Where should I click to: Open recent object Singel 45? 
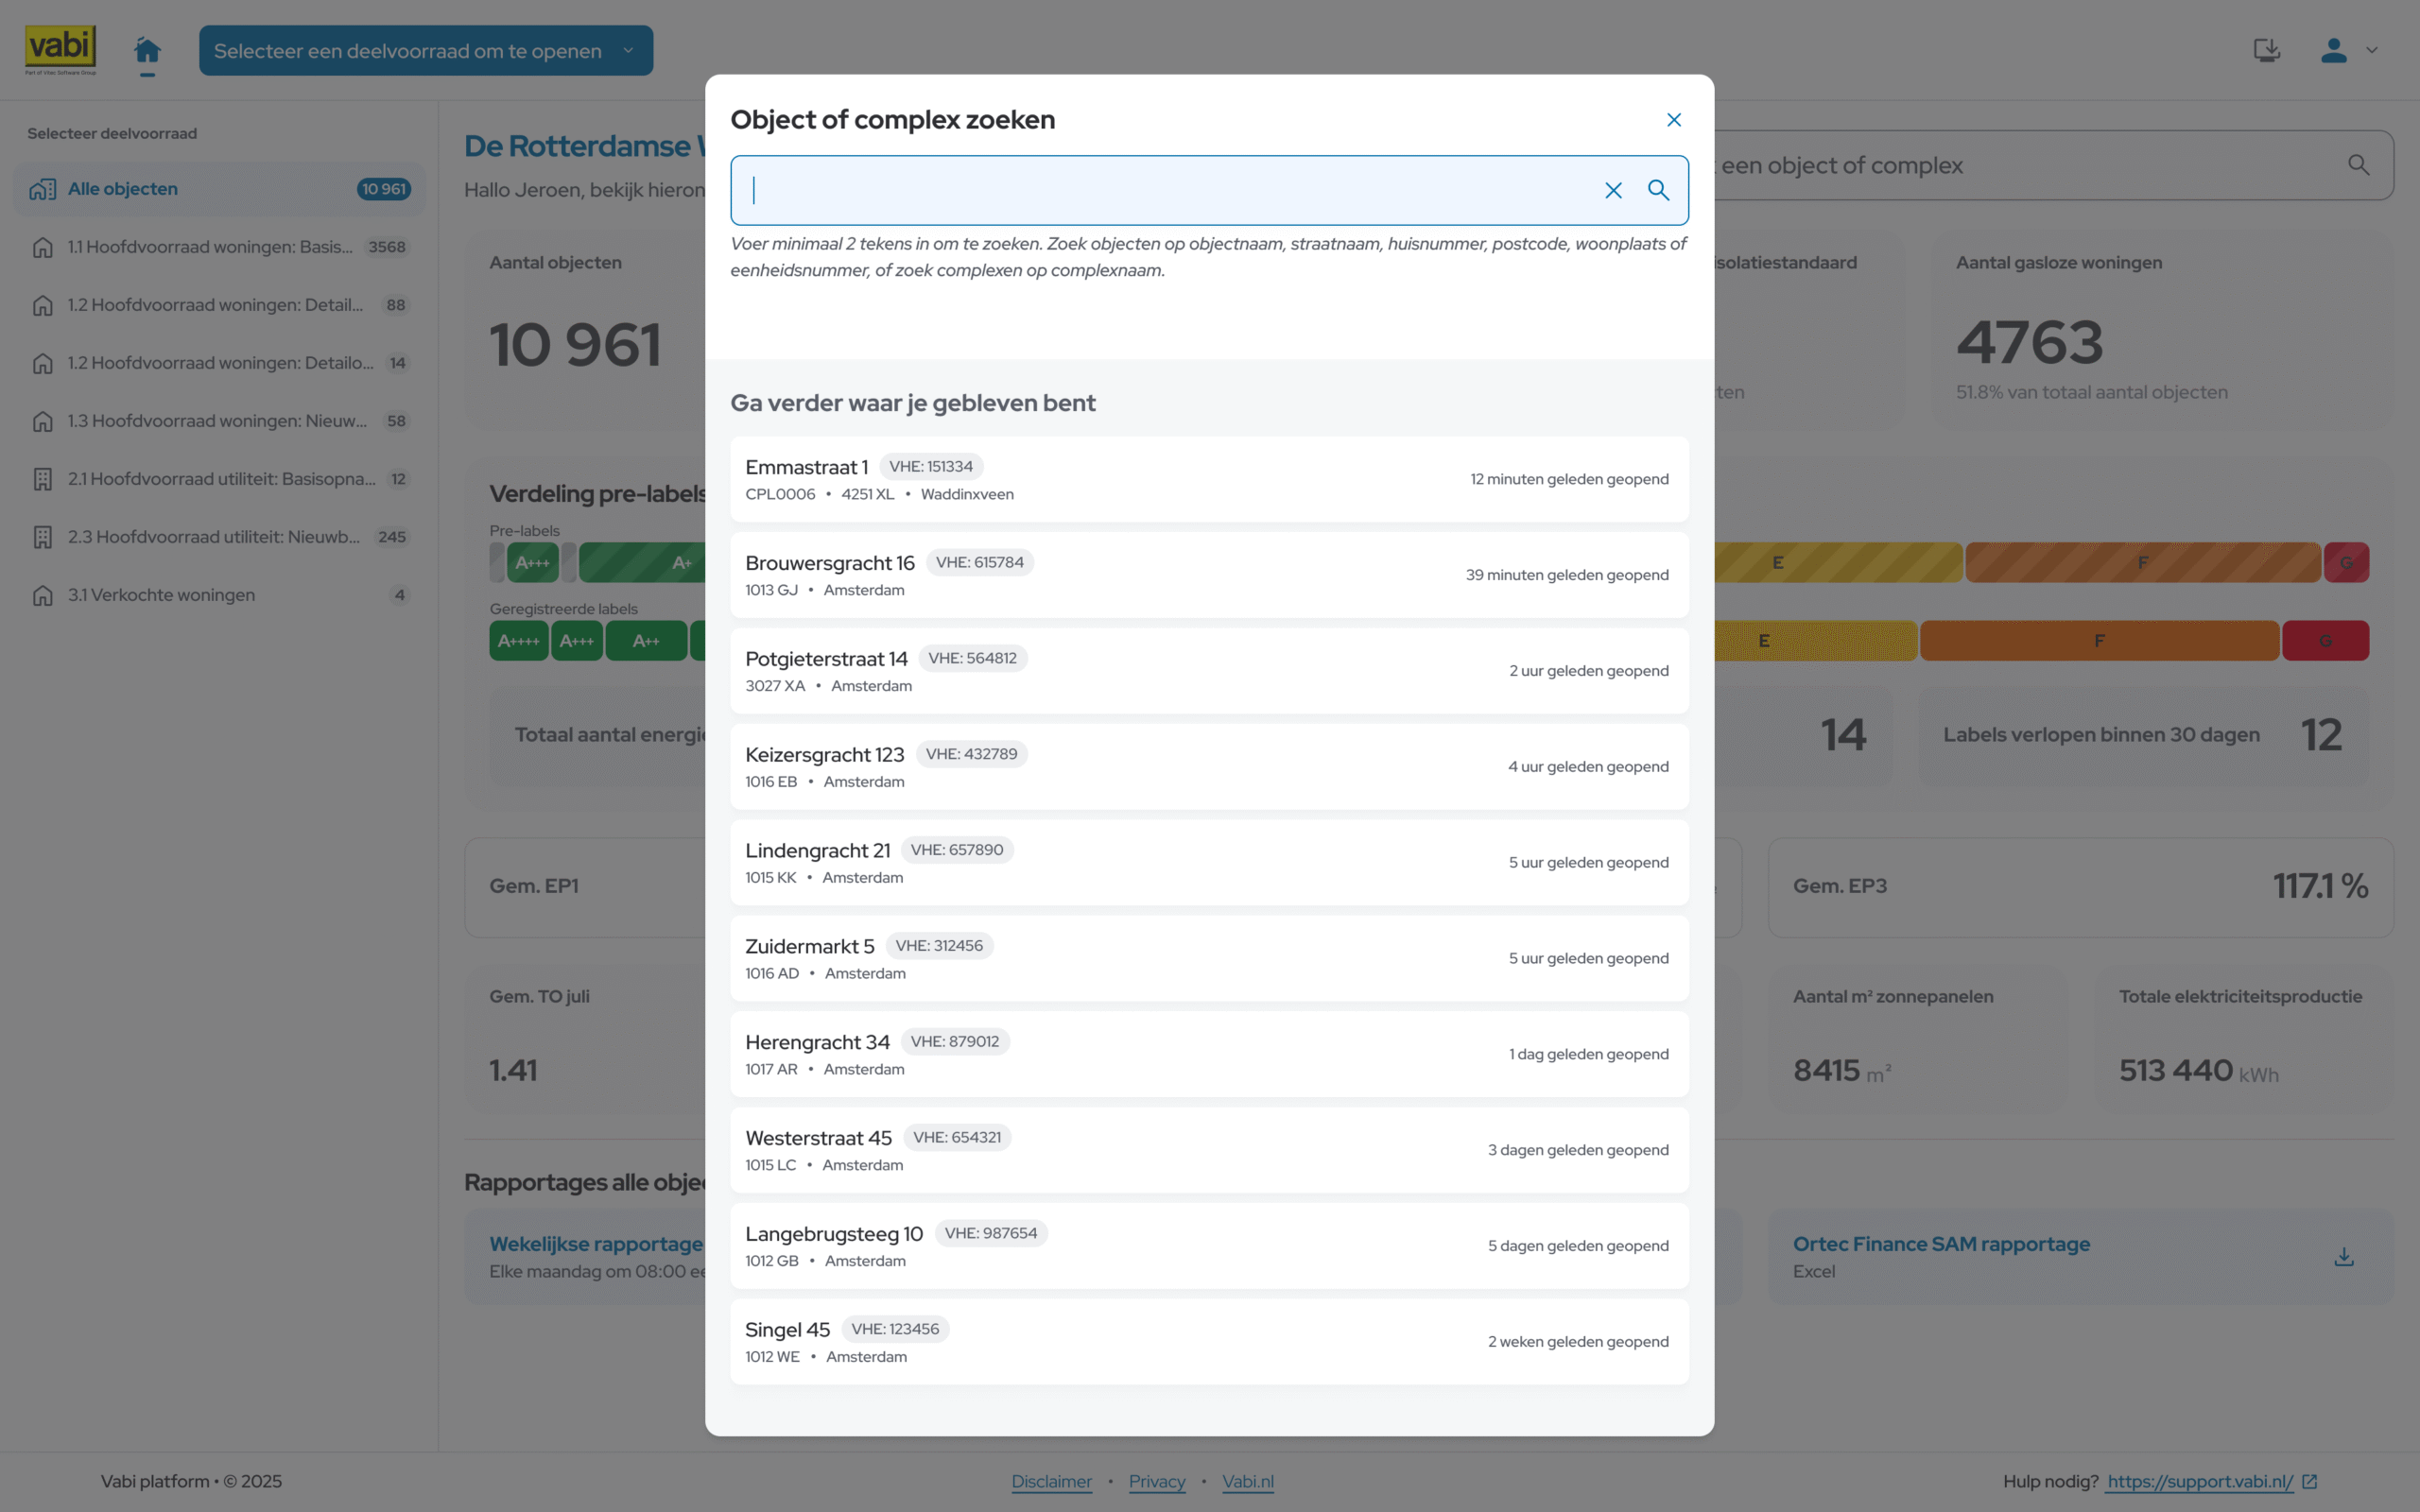pos(1209,1342)
